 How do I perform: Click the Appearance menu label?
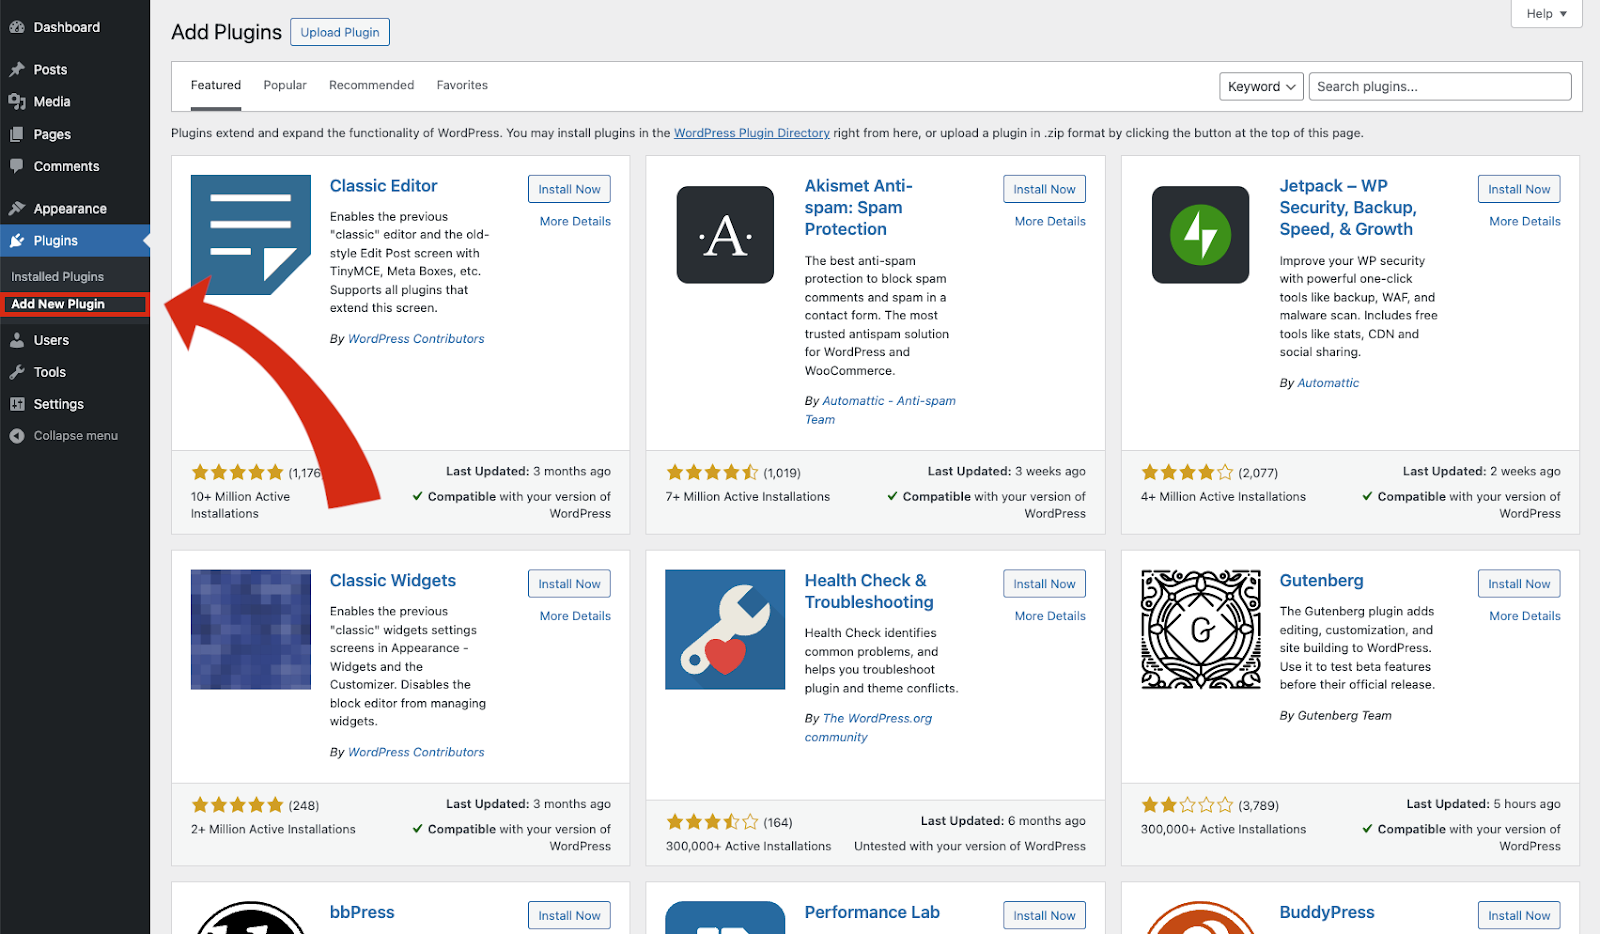[70, 208]
